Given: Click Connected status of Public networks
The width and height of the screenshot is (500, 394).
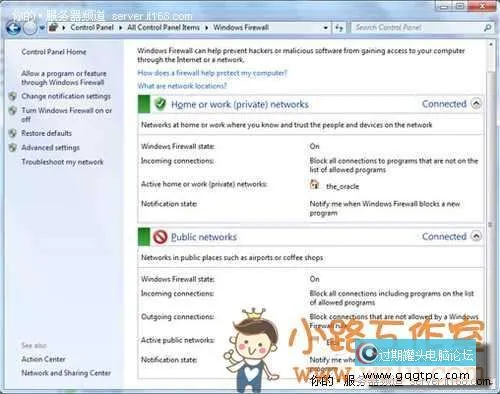Looking at the screenshot, I should tap(444, 237).
